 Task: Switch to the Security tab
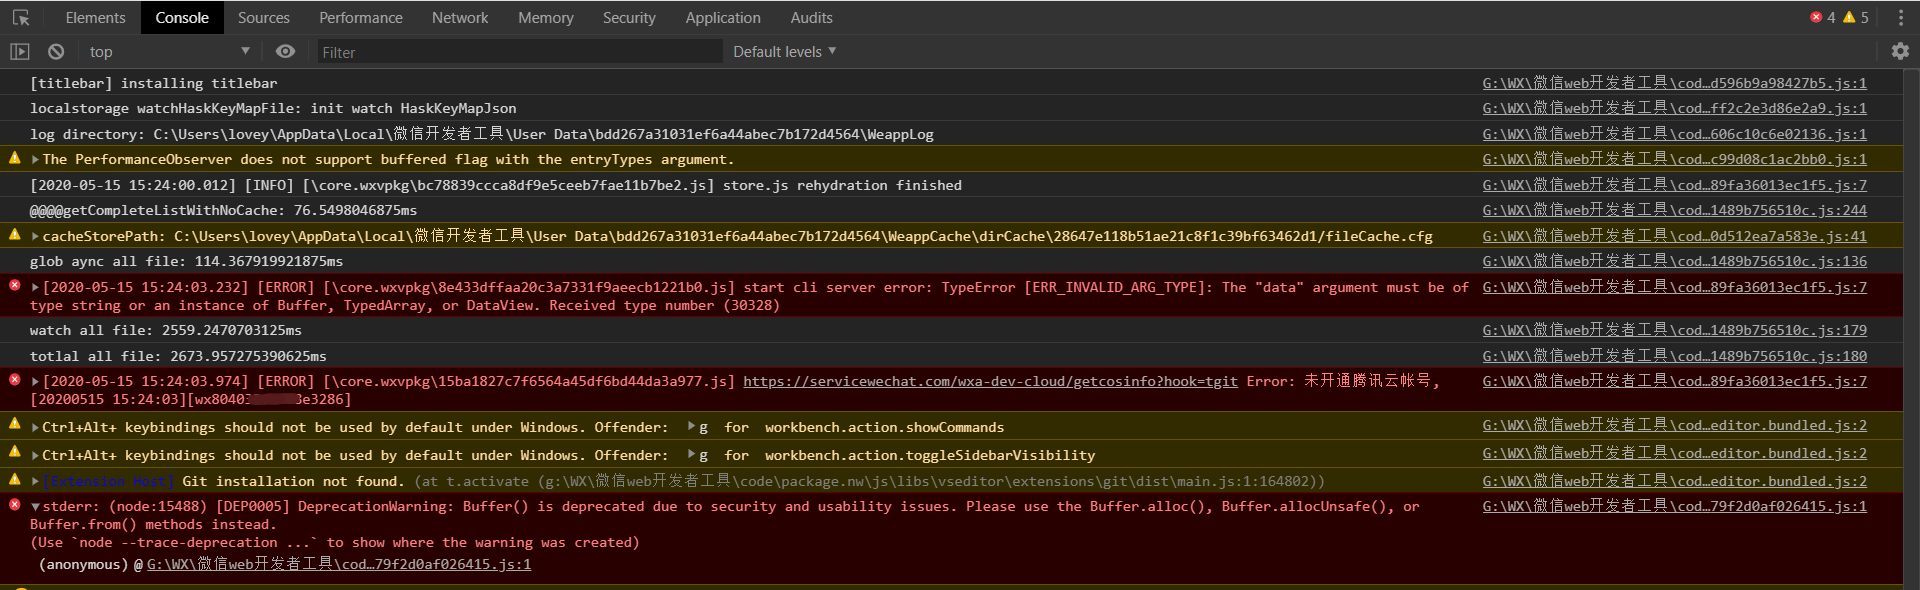coord(629,18)
